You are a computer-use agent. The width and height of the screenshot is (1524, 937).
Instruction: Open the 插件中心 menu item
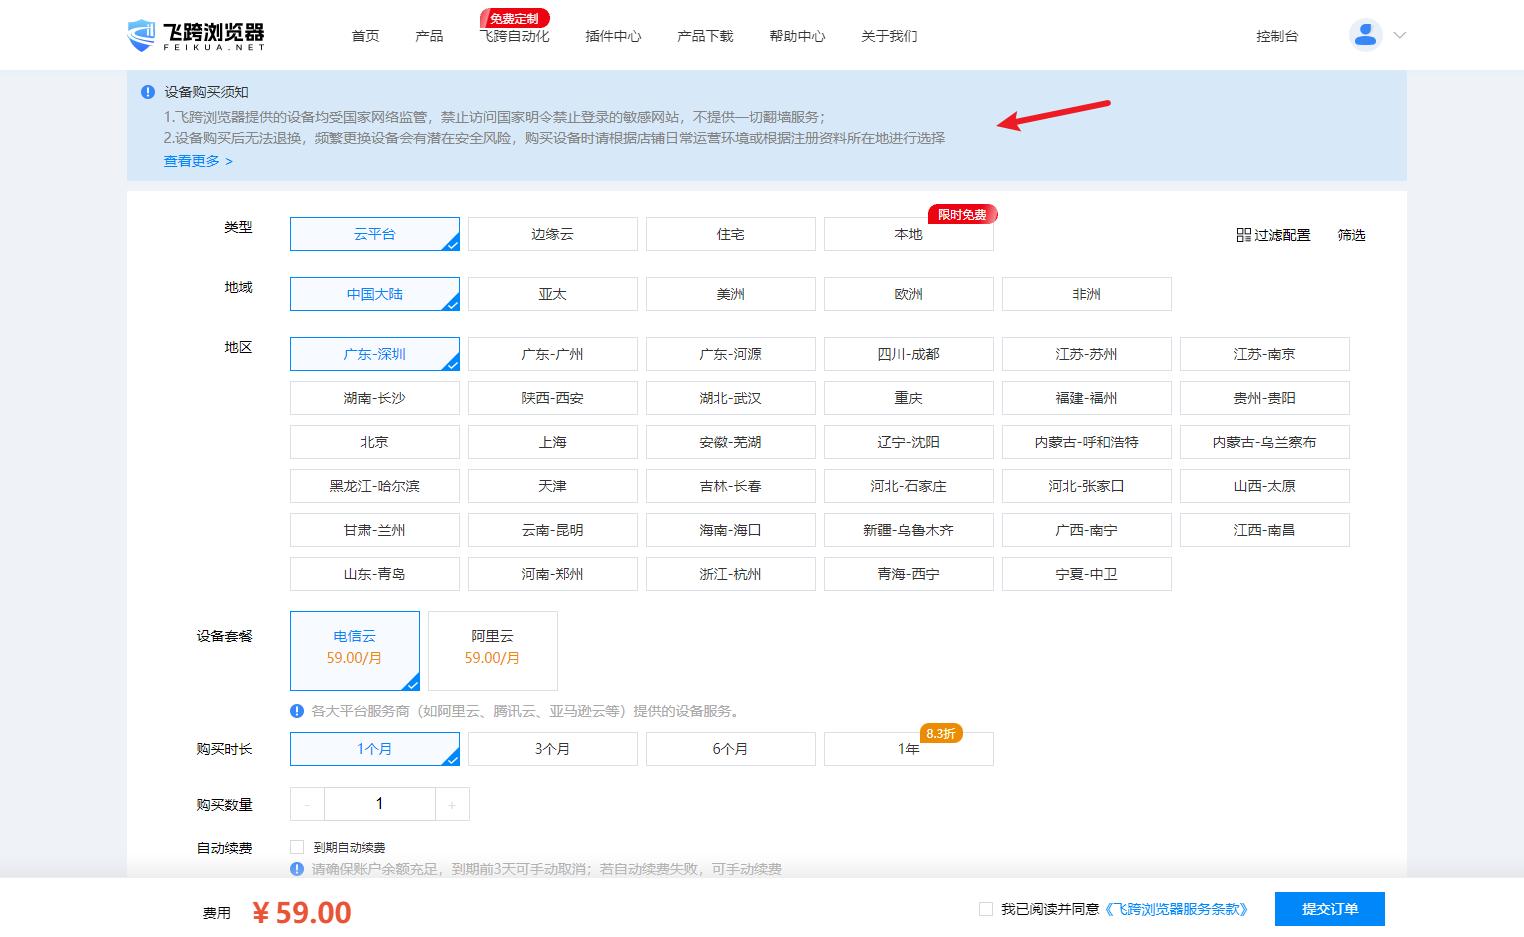pos(613,36)
